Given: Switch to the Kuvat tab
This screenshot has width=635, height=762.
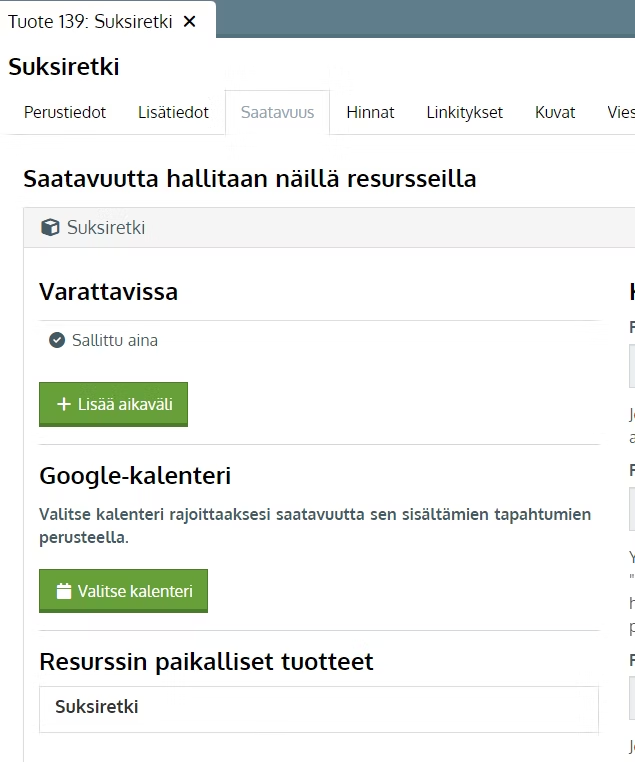Looking at the screenshot, I should (555, 112).
